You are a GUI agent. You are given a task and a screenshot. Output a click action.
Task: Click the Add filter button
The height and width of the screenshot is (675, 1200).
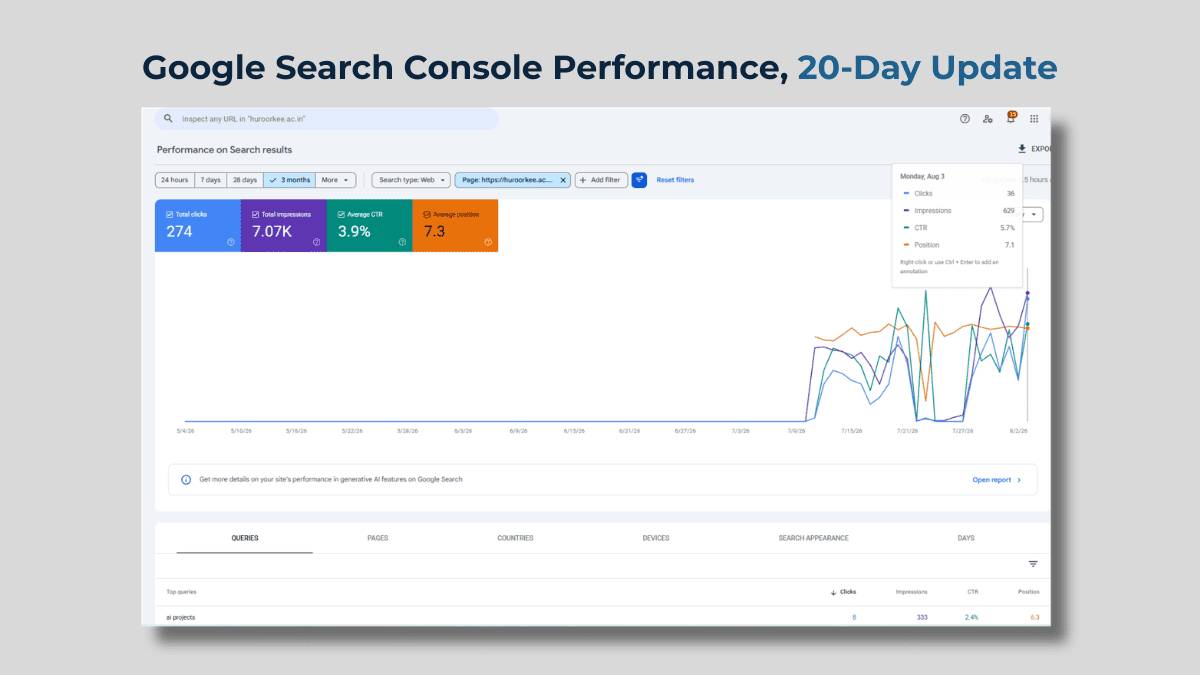click(601, 180)
